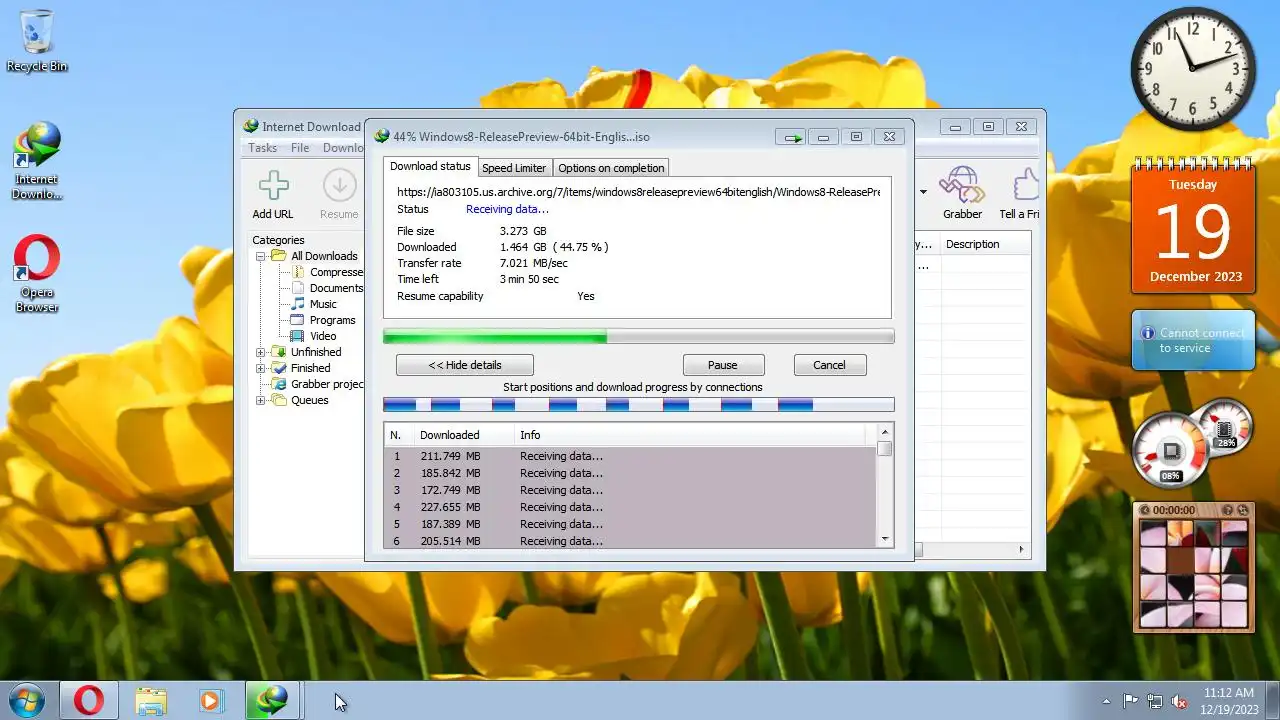This screenshot has width=1280, height=720.
Task: Select connection row 3 with 172.749 MB
Action: [630, 490]
